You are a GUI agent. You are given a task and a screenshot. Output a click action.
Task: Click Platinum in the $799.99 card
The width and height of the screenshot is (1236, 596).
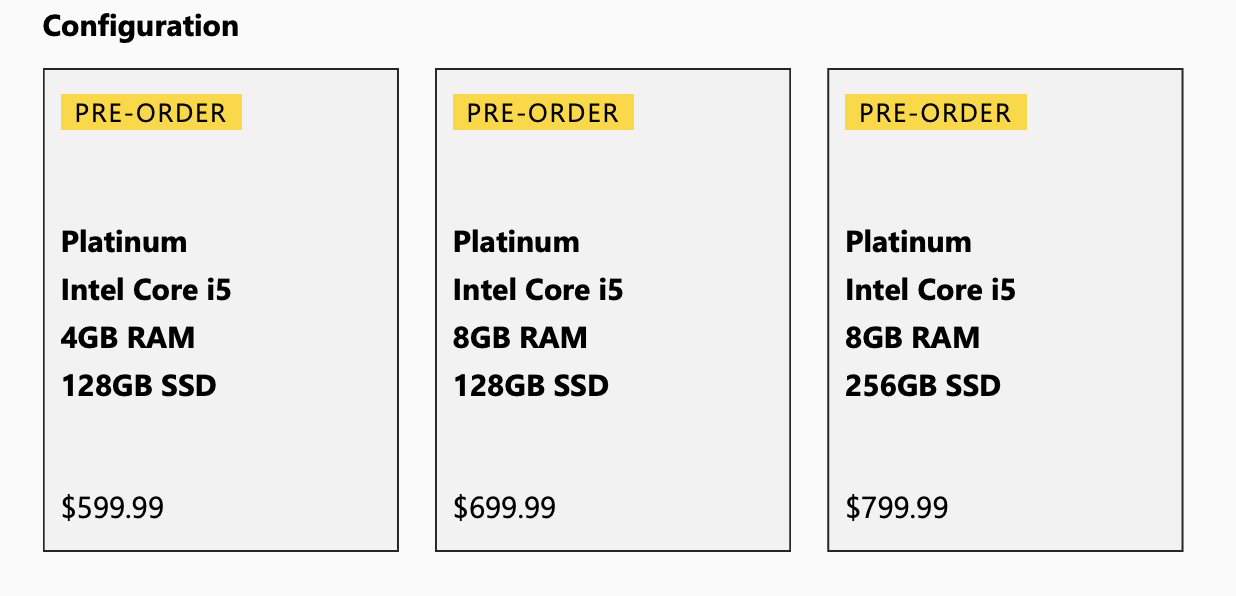tap(908, 242)
